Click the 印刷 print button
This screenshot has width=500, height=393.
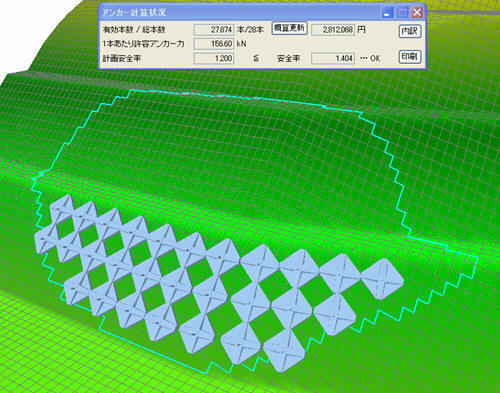(x=410, y=57)
